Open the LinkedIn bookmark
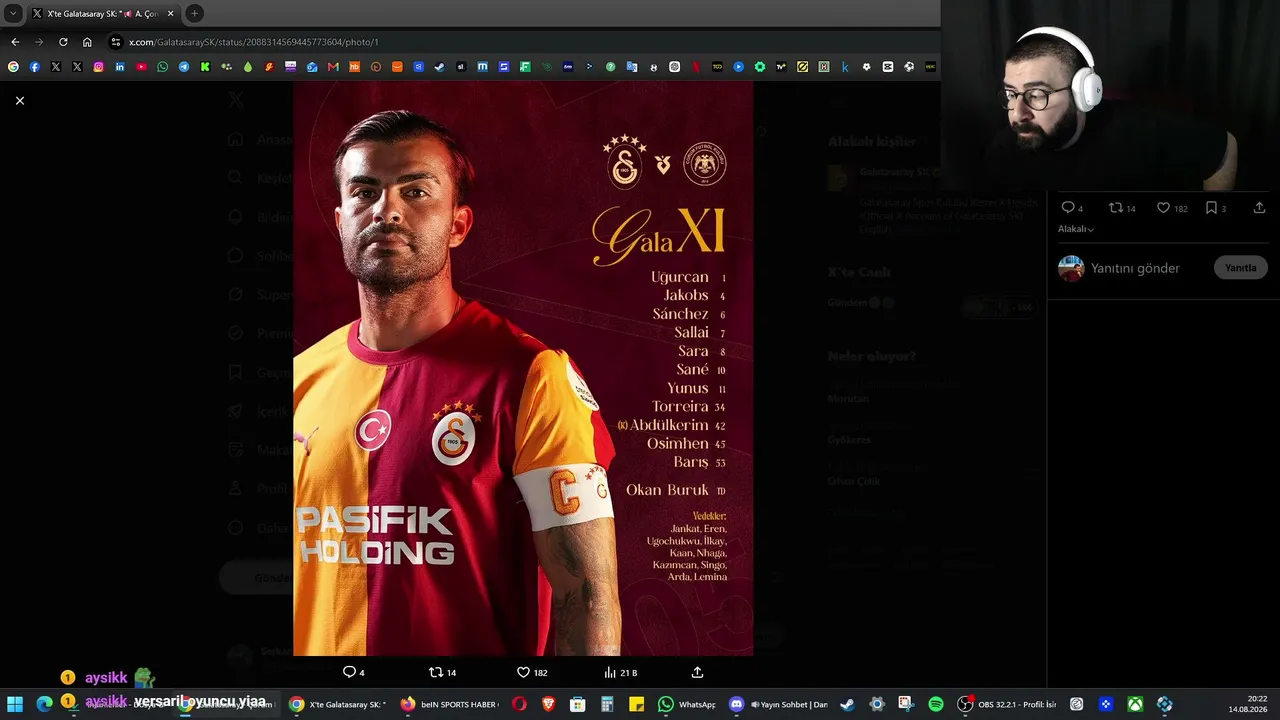 pyautogui.click(x=120, y=67)
